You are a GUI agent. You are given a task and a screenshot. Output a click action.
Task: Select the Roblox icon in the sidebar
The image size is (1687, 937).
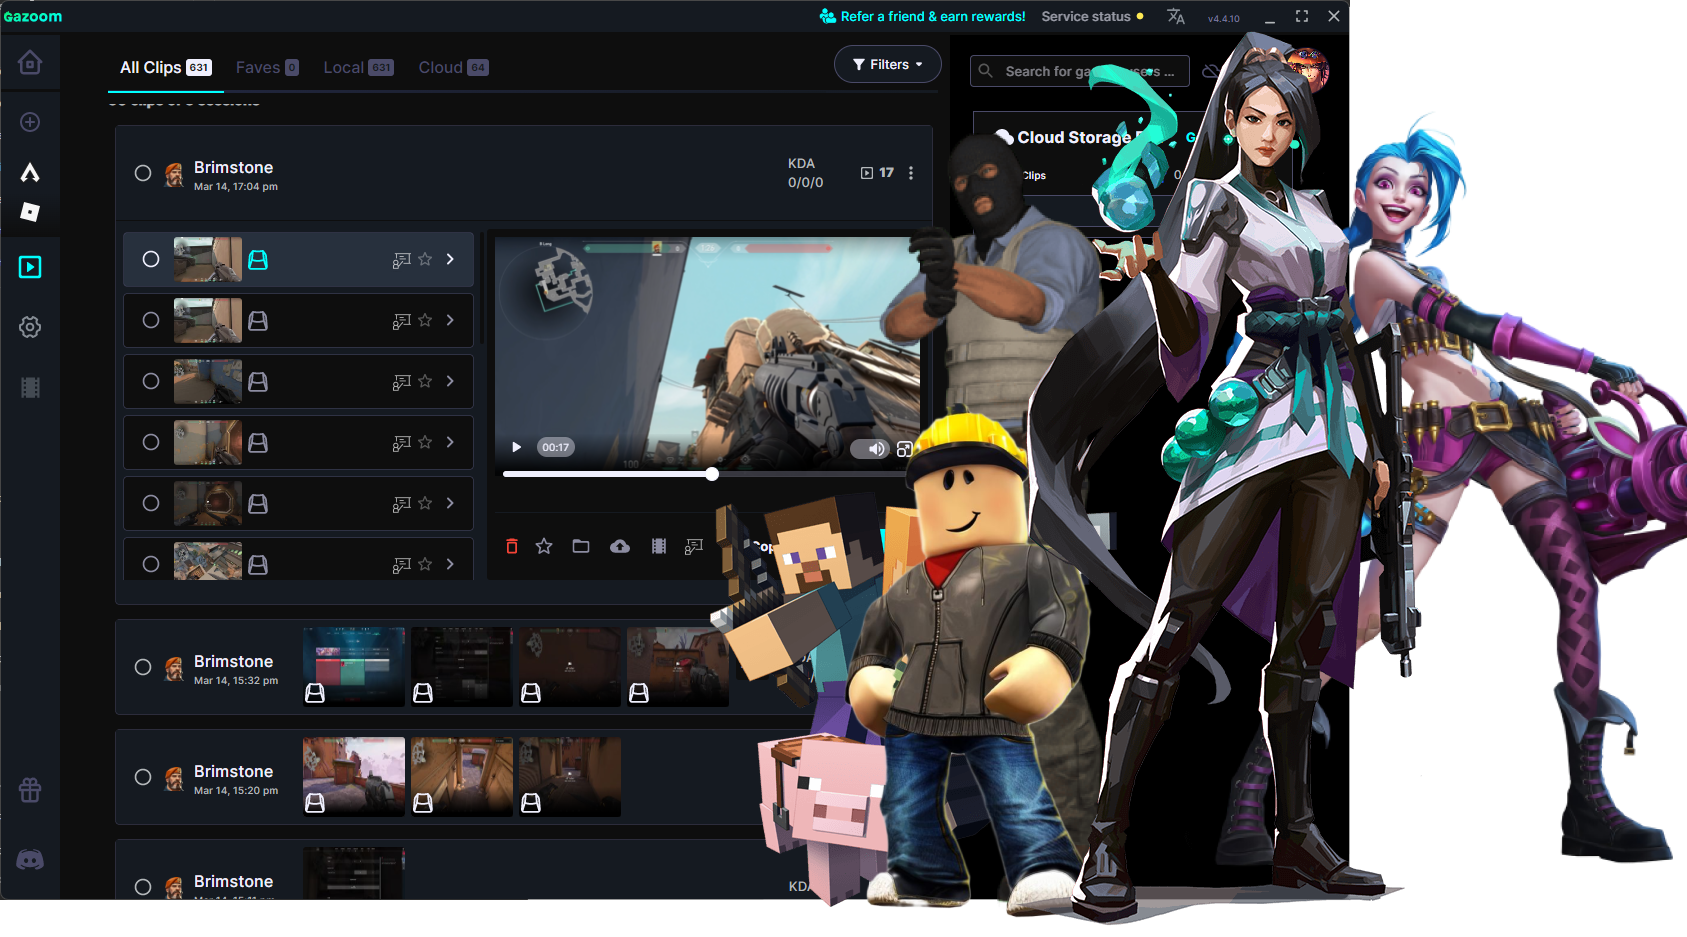coord(30,212)
